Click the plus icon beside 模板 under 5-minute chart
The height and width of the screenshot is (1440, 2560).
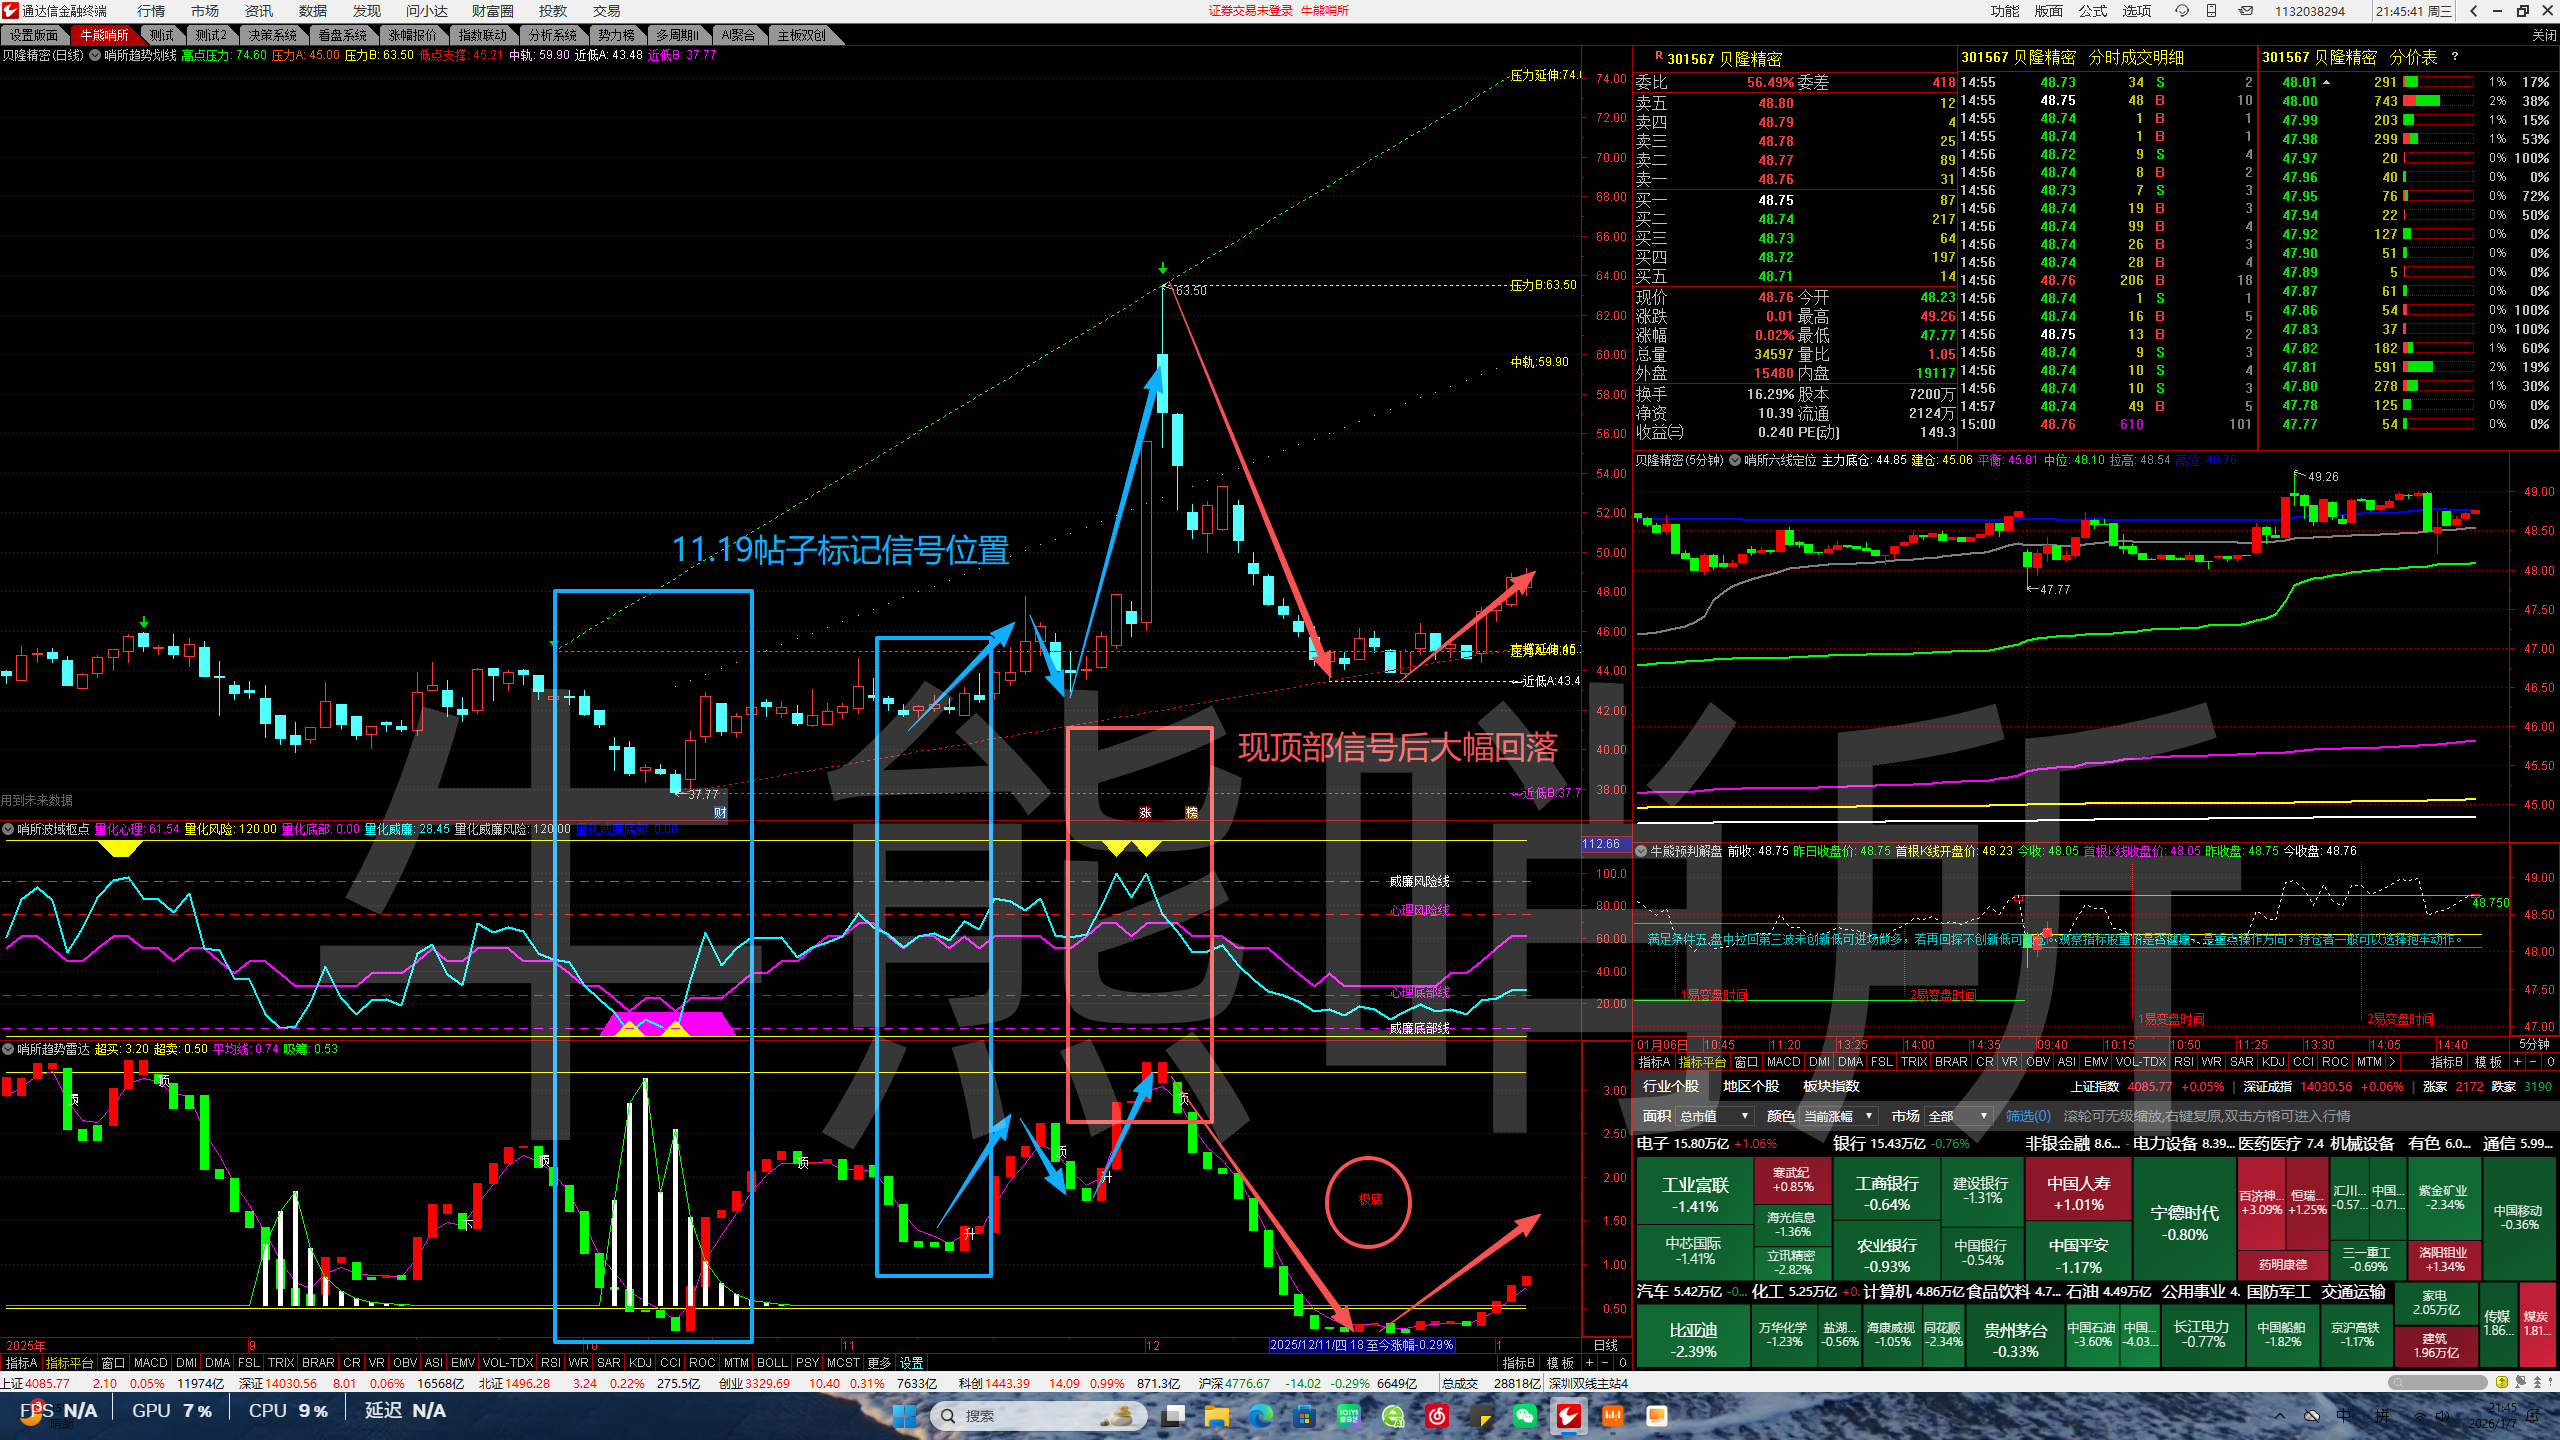(x=2517, y=1062)
